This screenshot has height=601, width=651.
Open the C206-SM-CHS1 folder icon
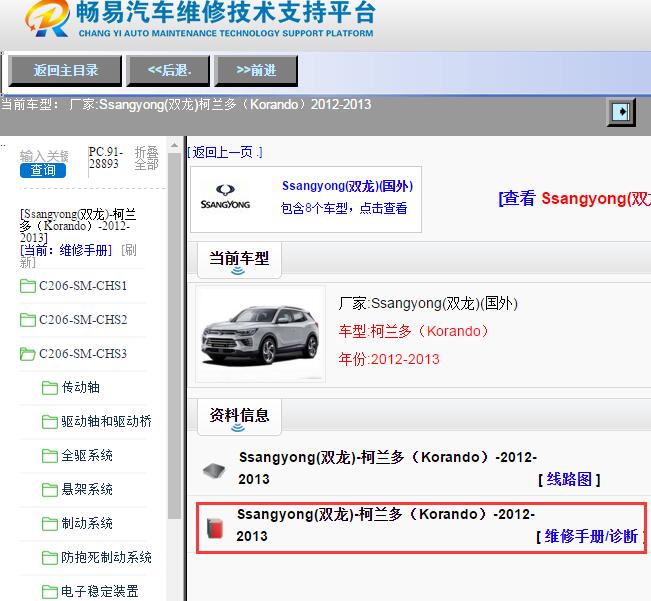pyautogui.click(x=27, y=286)
